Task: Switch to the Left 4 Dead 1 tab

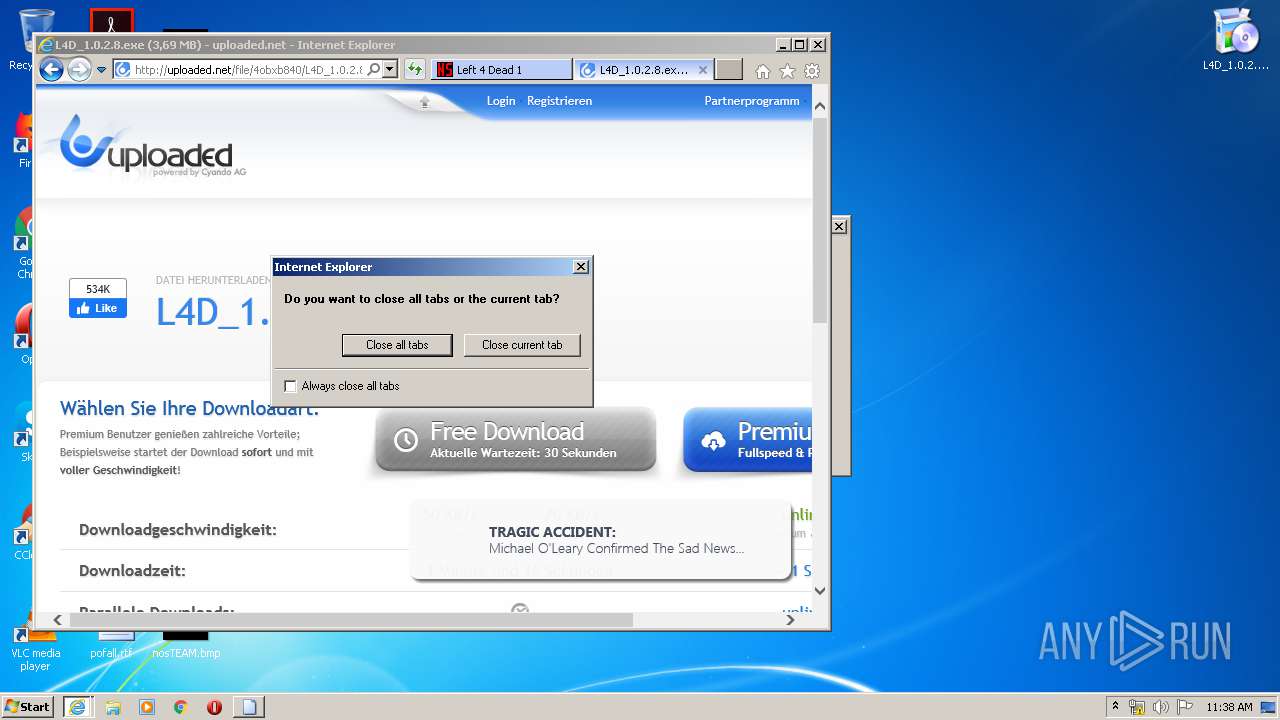Action: click(502, 70)
